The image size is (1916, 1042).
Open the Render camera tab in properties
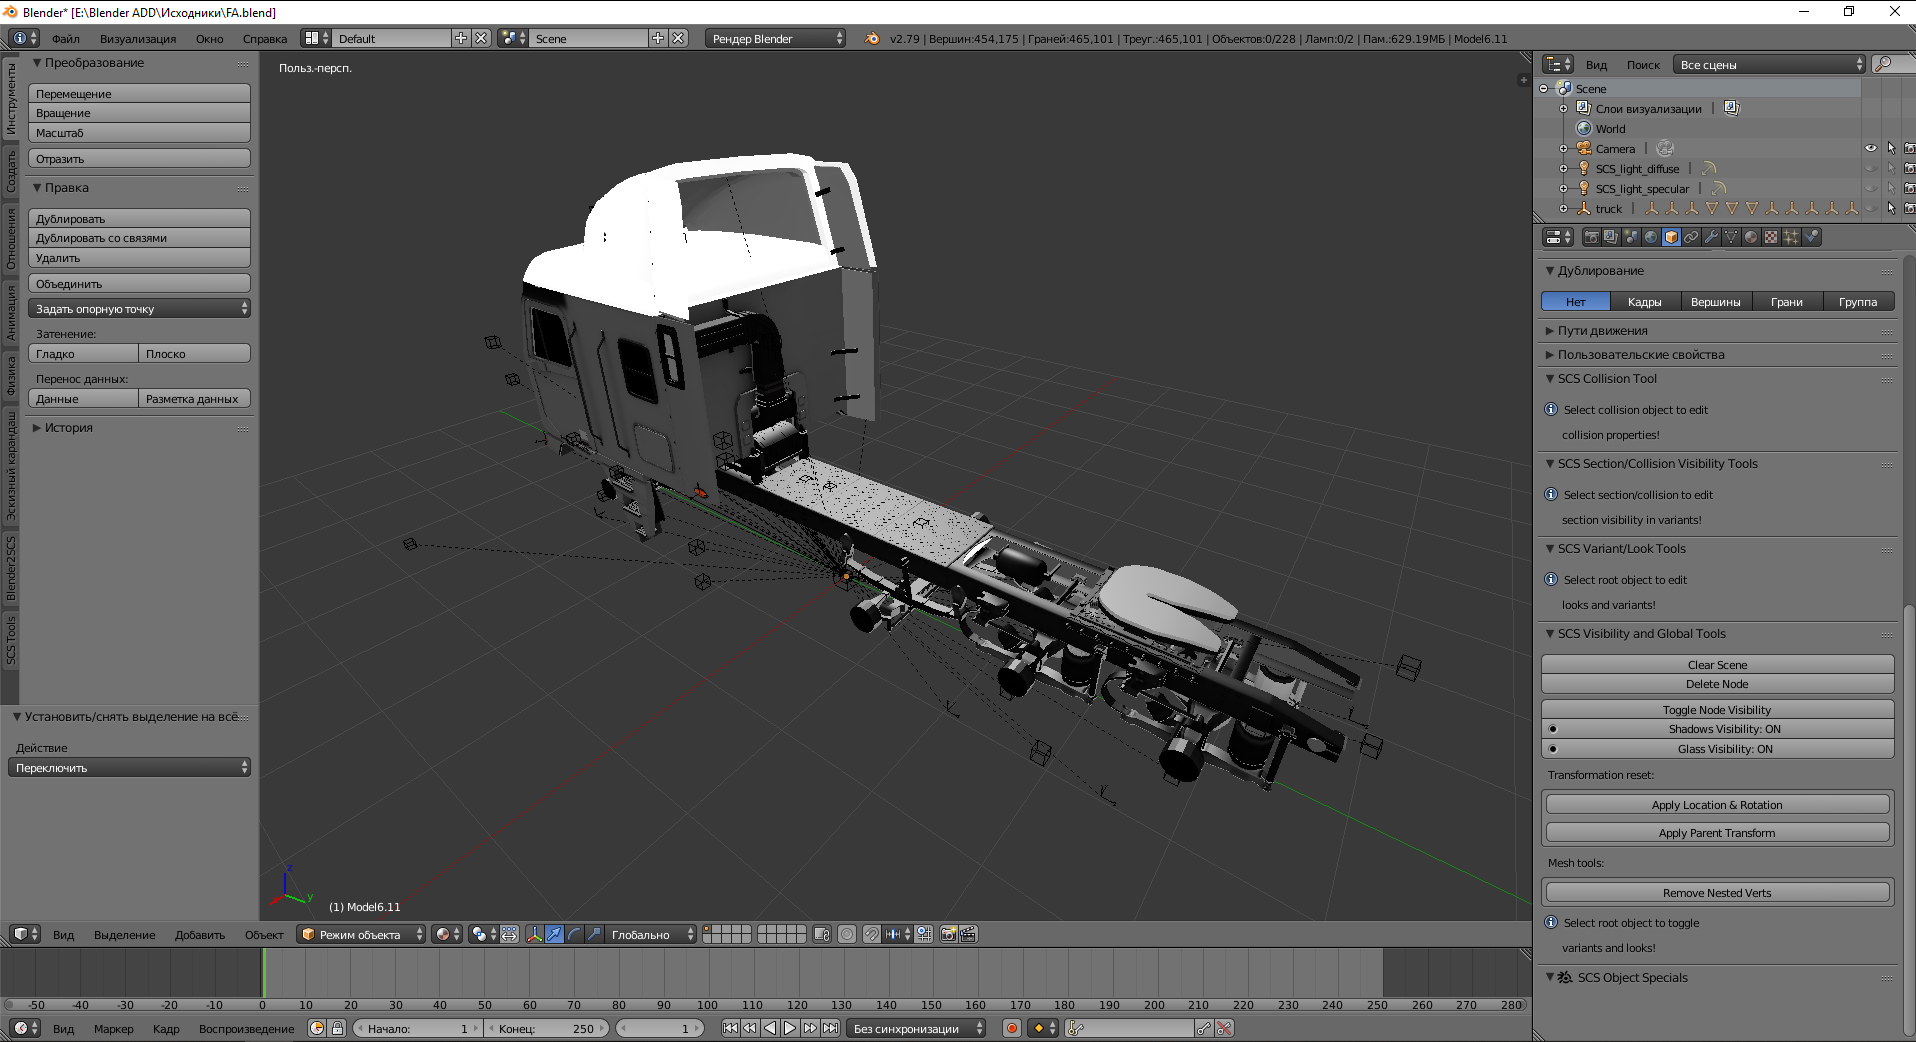coord(1591,237)
